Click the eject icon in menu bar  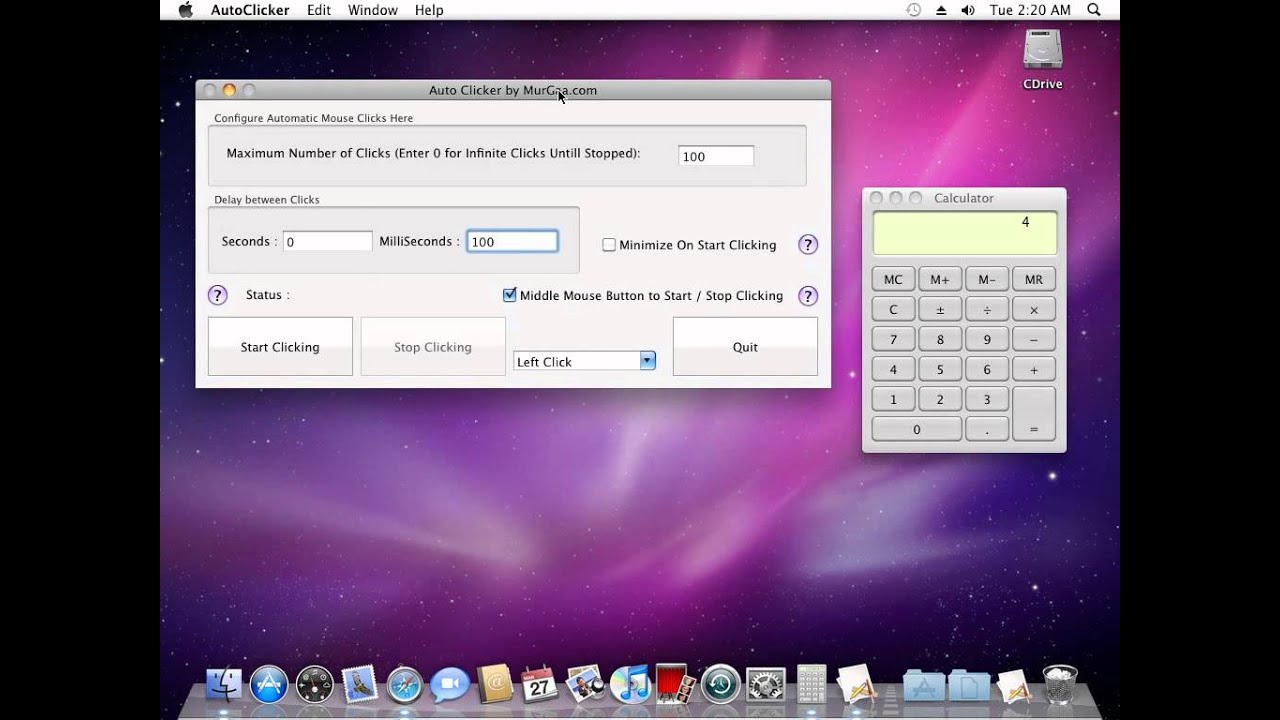[940, 10]
